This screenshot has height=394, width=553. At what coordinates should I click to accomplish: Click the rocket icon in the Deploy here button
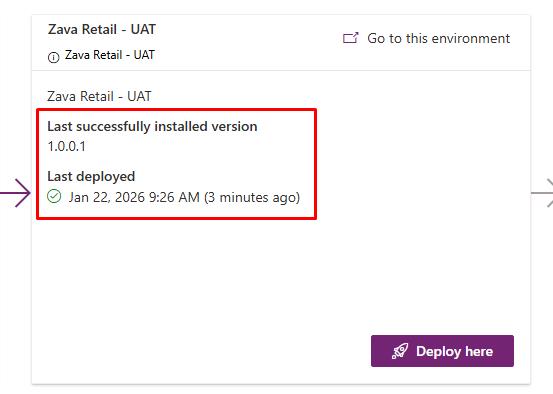pos(400,351)
